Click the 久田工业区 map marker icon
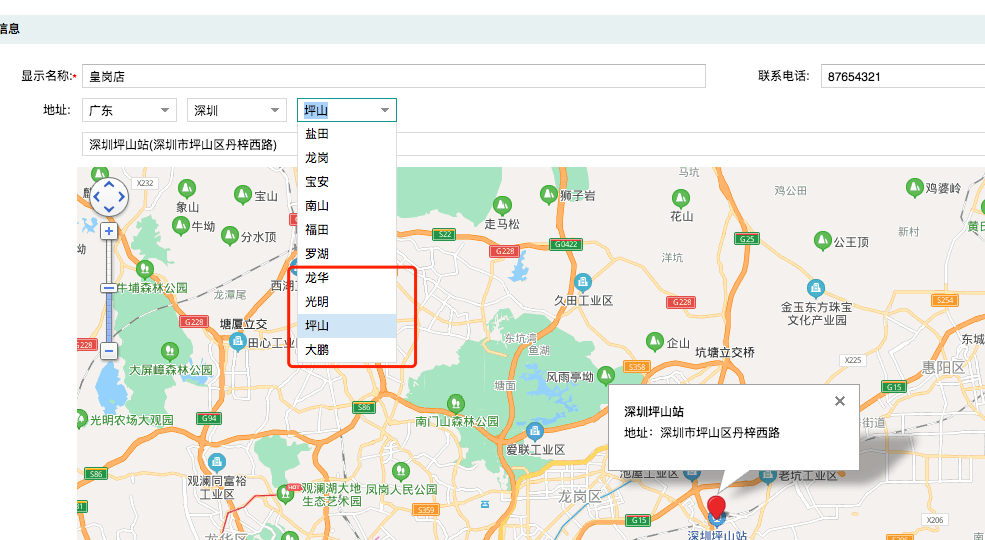985x540 pixels. click(582, 282)
